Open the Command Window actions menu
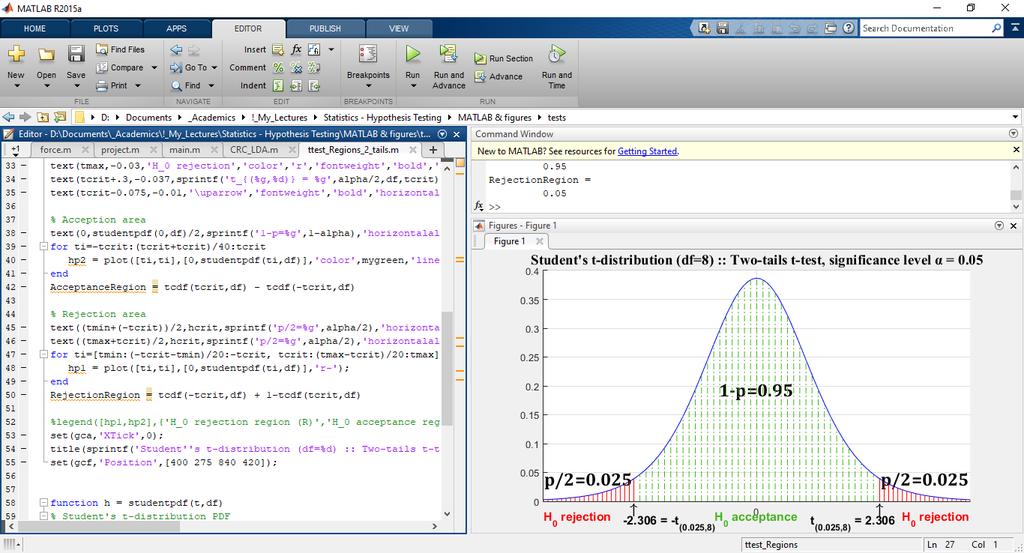Viewport: 1024px width, 553px height. (1014, 134)
